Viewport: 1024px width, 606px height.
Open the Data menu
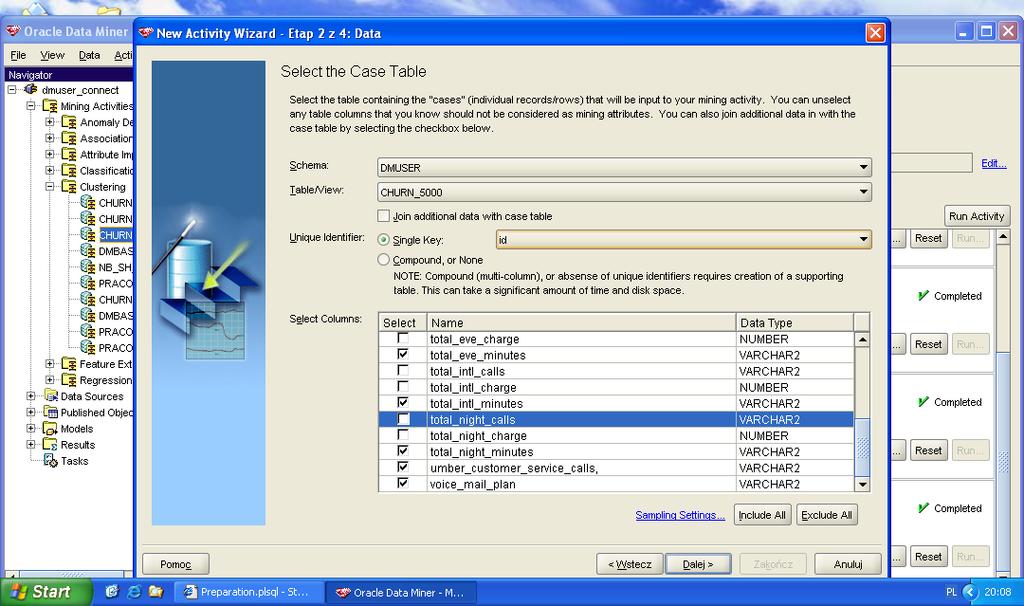click(89, 55)
